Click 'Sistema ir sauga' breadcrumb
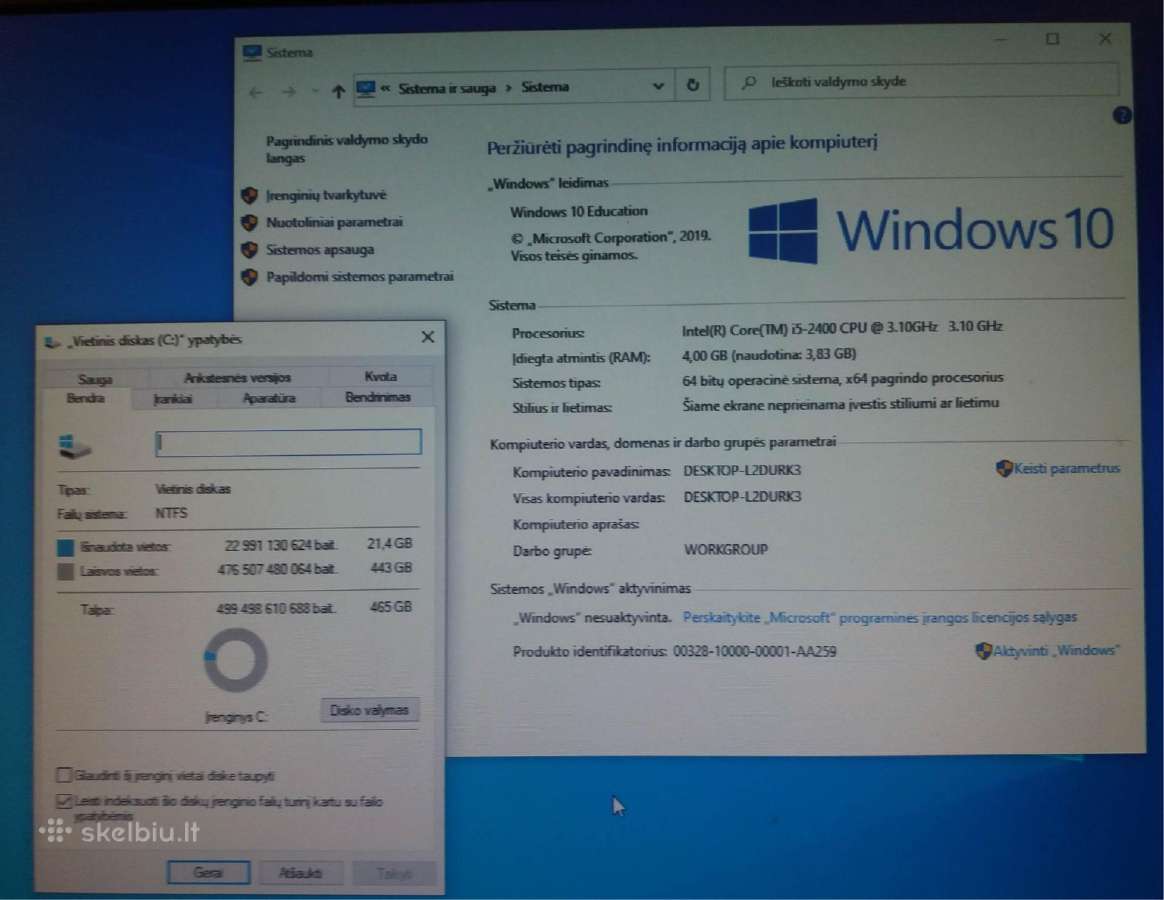The image size is (1164, 900). (447, 88)
